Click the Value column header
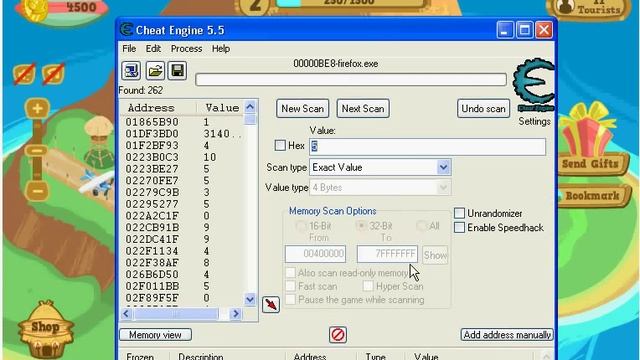Screen dimensions: 640x360 221,108
